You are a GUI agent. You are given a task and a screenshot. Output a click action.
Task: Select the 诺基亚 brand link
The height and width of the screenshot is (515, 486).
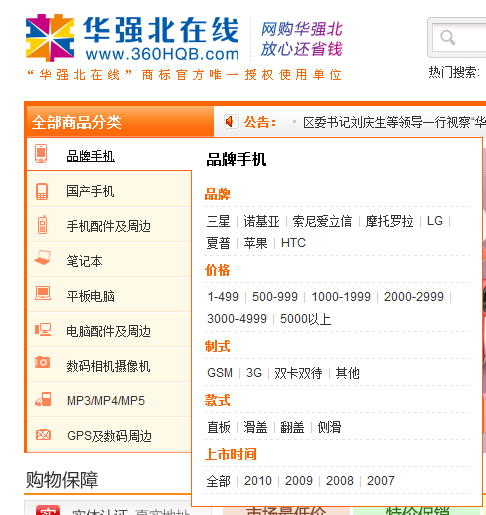[x=261, y=221]
